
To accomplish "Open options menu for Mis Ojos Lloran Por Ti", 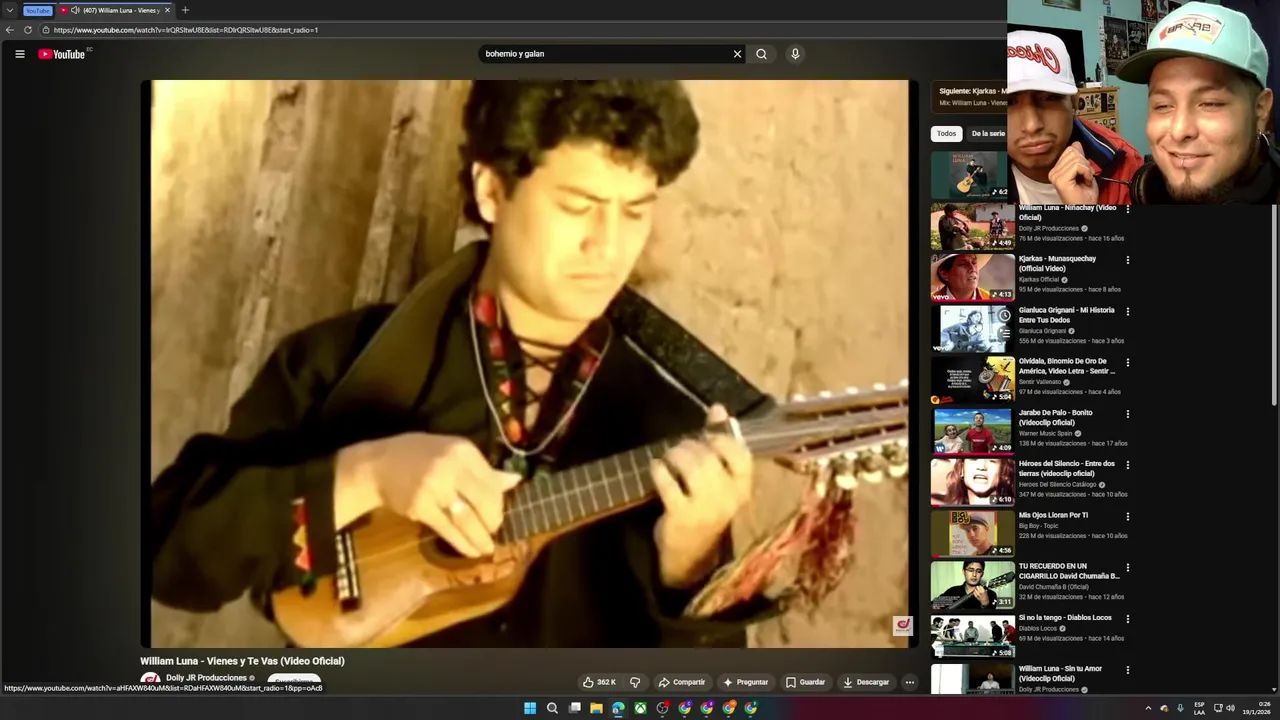I will [1127, 516].
